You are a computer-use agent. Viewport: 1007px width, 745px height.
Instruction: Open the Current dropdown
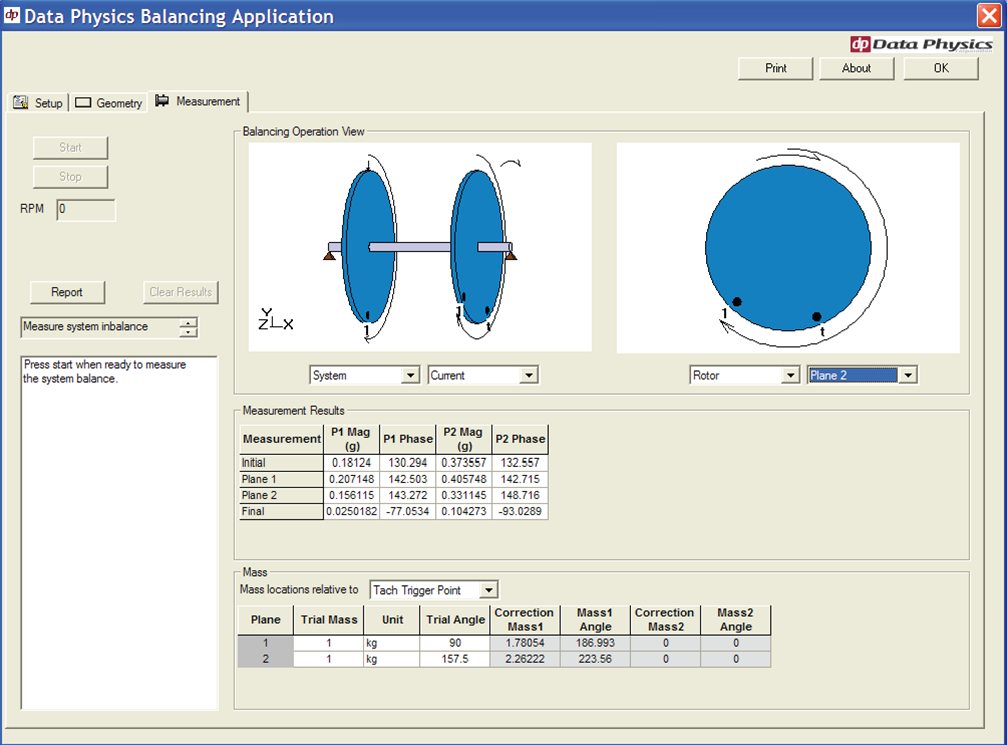[x=529, y=375]
